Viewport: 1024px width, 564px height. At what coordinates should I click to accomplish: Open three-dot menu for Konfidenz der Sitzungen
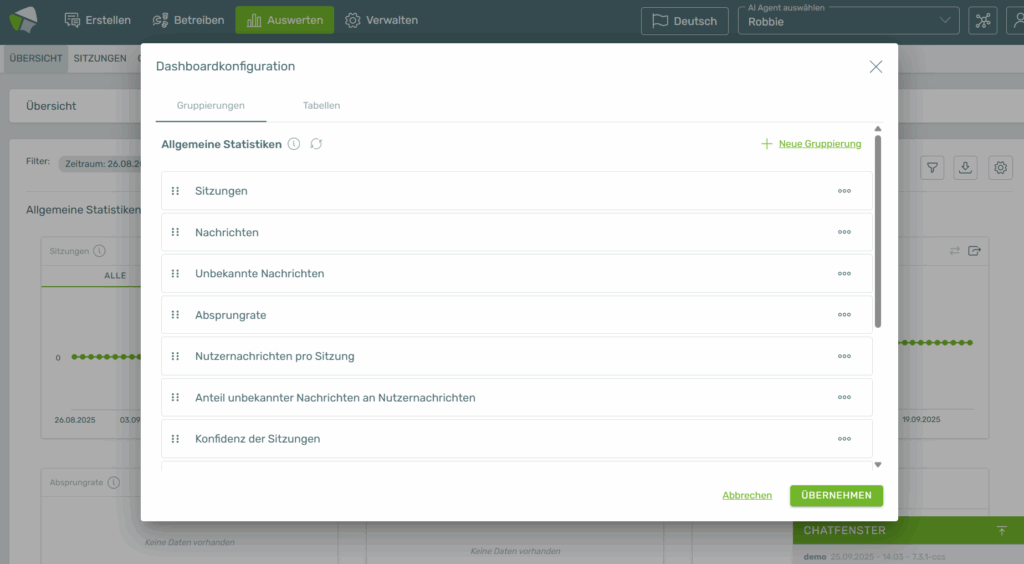844,439
